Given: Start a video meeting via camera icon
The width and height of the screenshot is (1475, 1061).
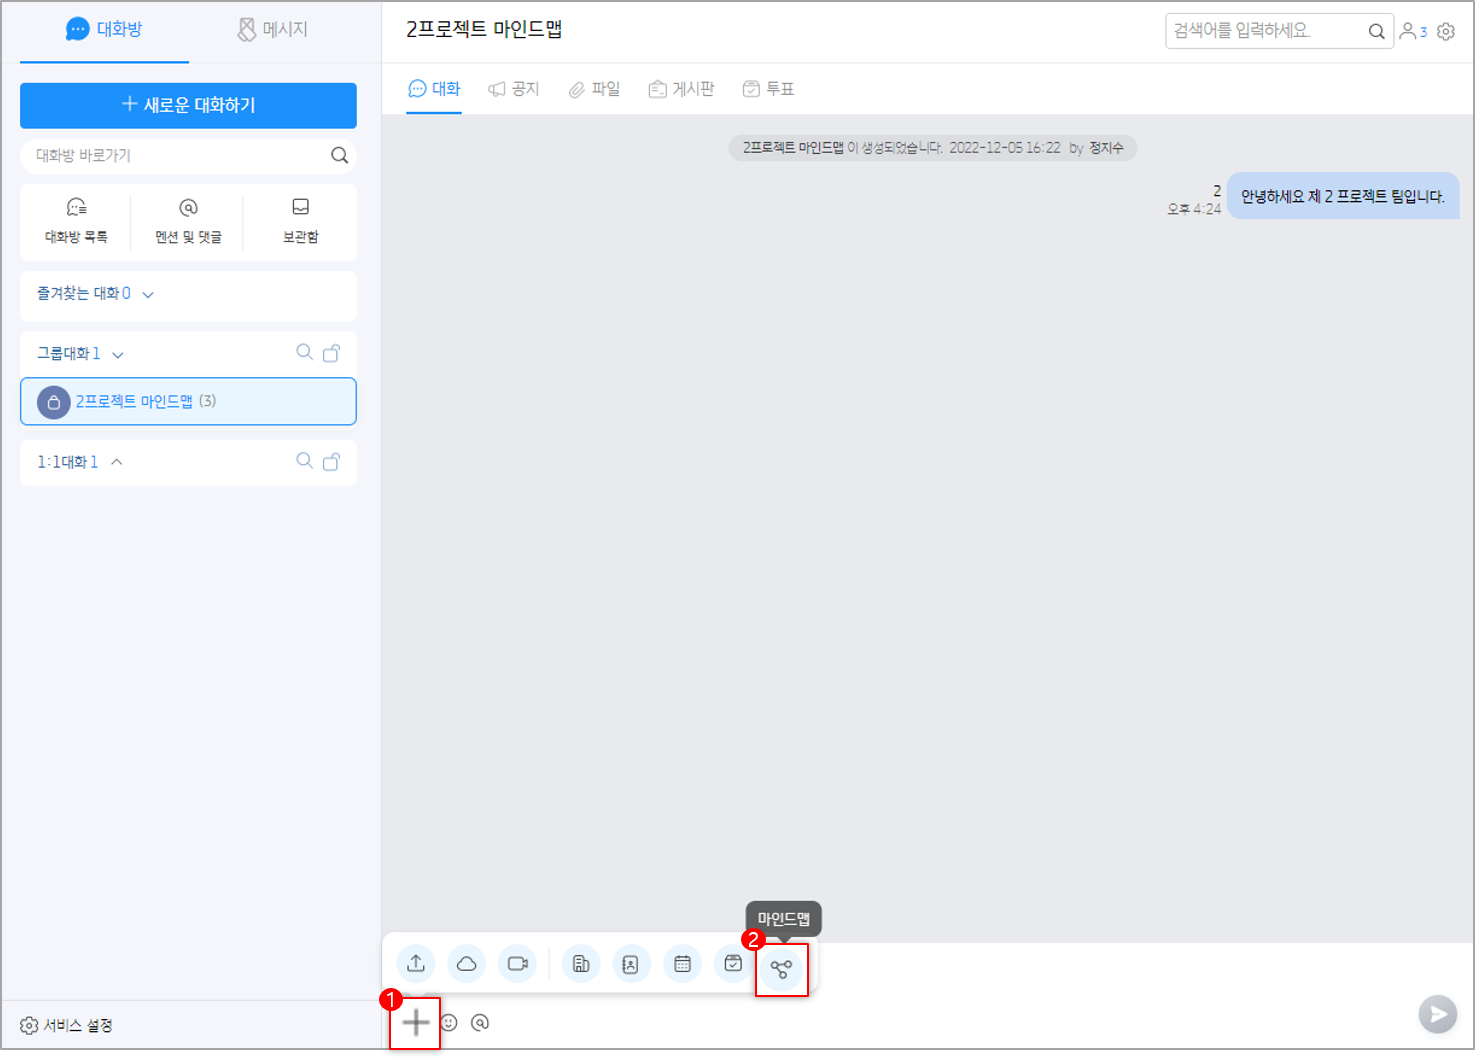Looking at the screenshot, I should click(x=517, y=964).
